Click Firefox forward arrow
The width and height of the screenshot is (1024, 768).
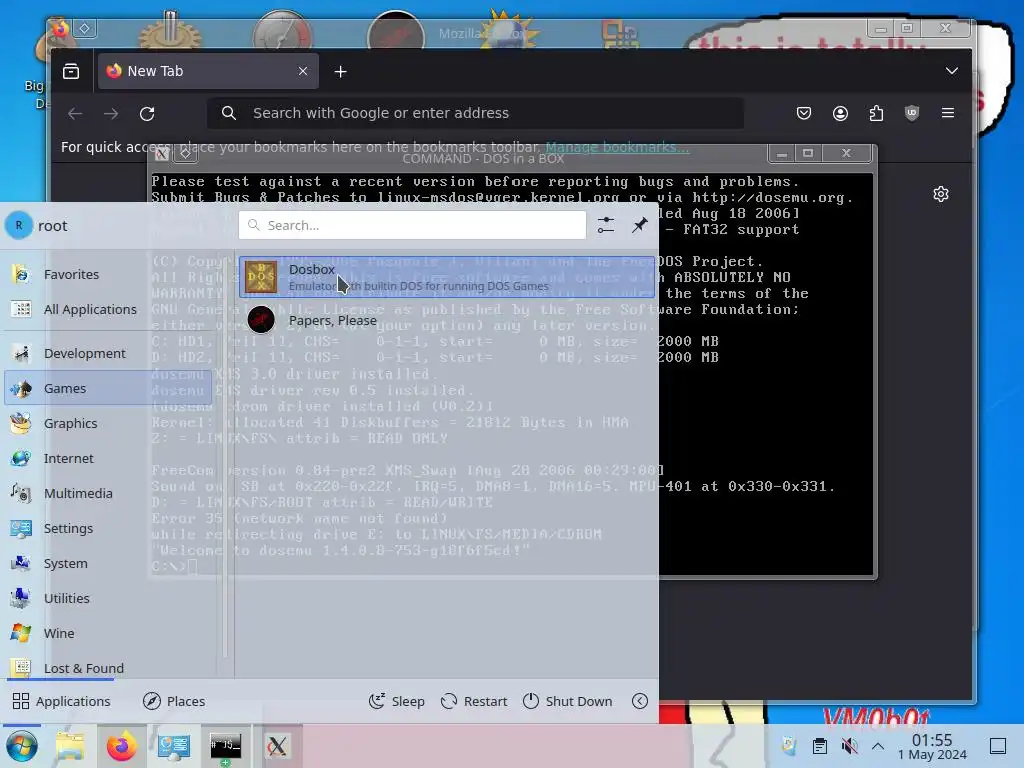click(111, 114)
